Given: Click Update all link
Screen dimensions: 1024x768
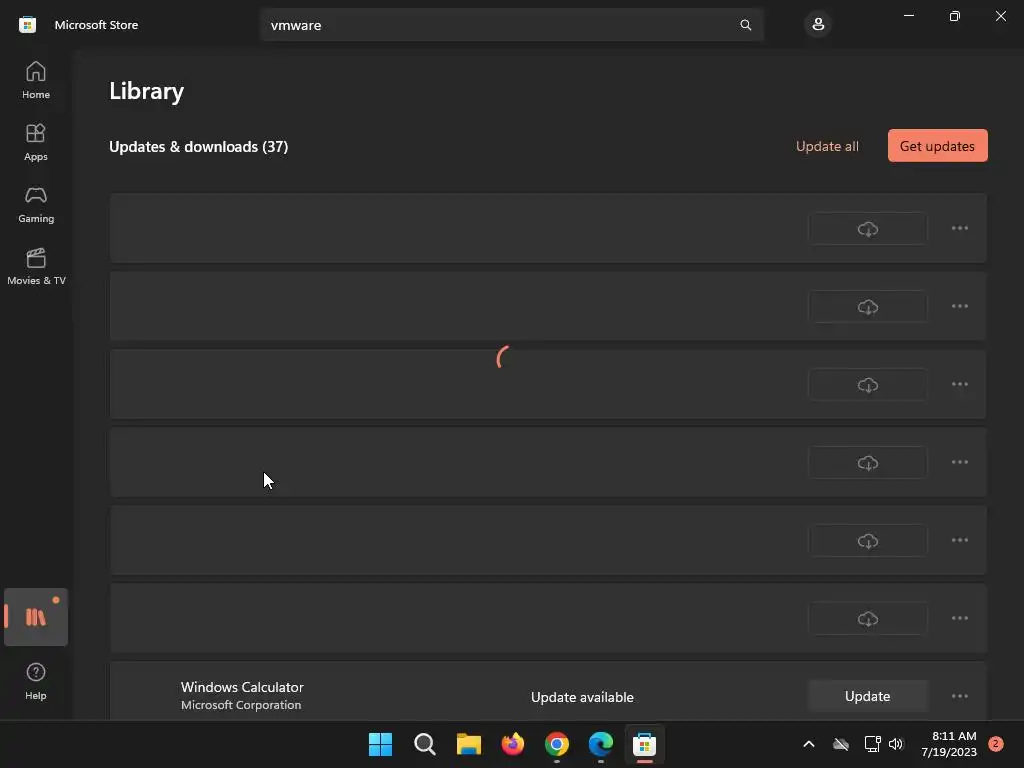Looking at the screenshot, I should (827, 146).
